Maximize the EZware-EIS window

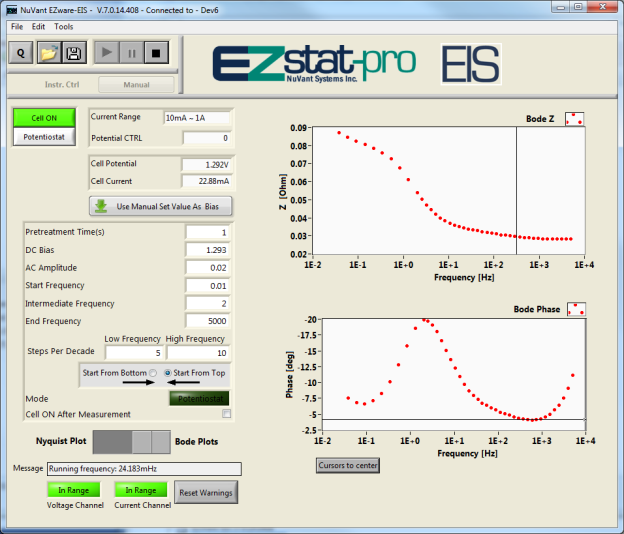pos(579,7)
